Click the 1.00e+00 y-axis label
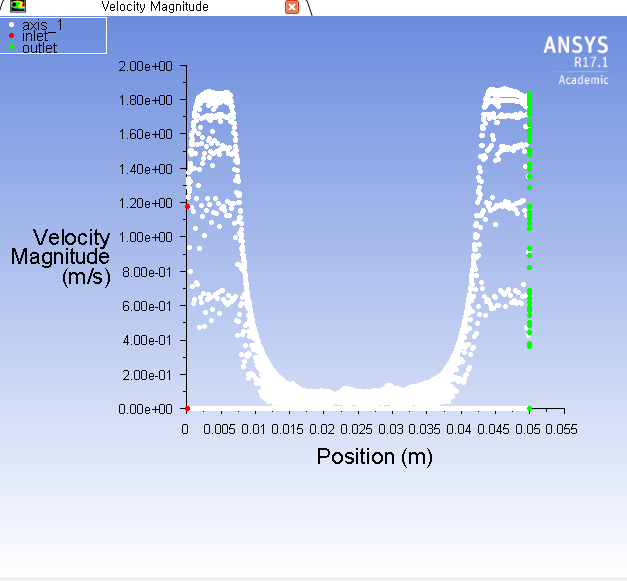627x581 pixels. (146, 238)
